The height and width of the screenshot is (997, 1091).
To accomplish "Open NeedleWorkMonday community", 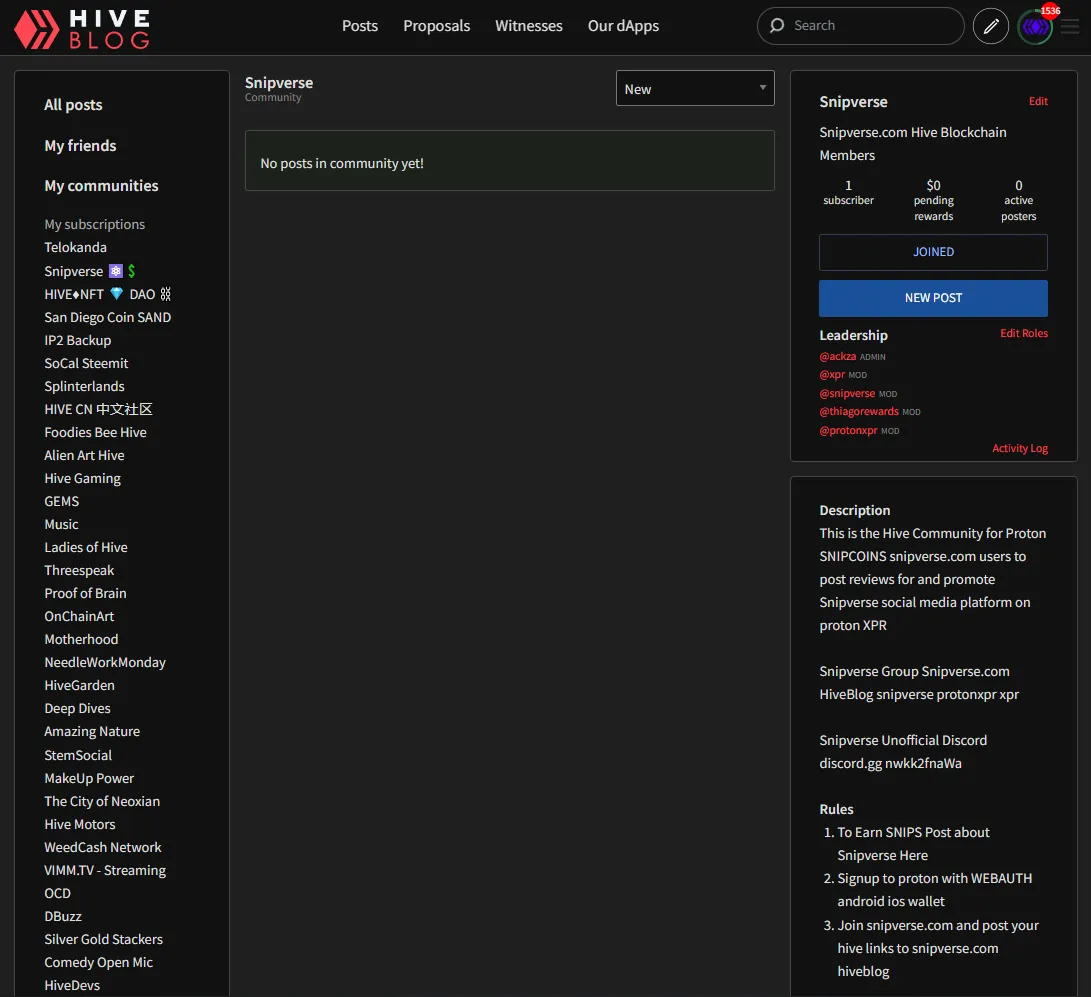I will pyautogui.click(x=104, y=662).
